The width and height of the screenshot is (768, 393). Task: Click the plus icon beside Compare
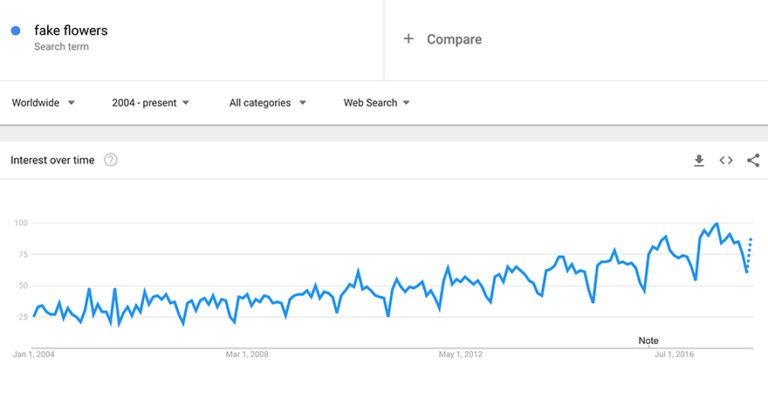[x=408, y=39]
